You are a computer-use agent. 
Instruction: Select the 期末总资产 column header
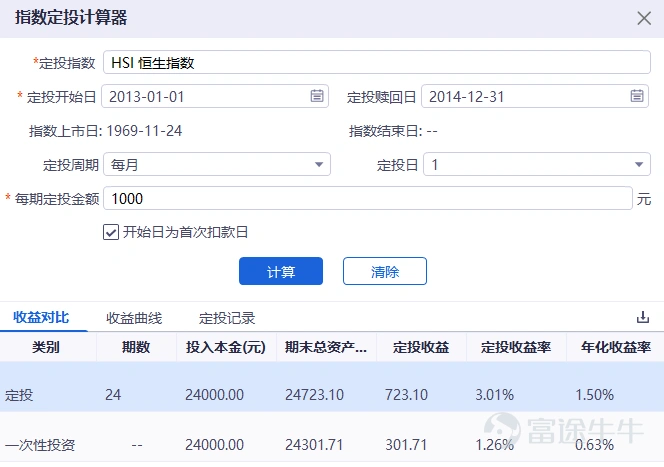coord(326,347)
